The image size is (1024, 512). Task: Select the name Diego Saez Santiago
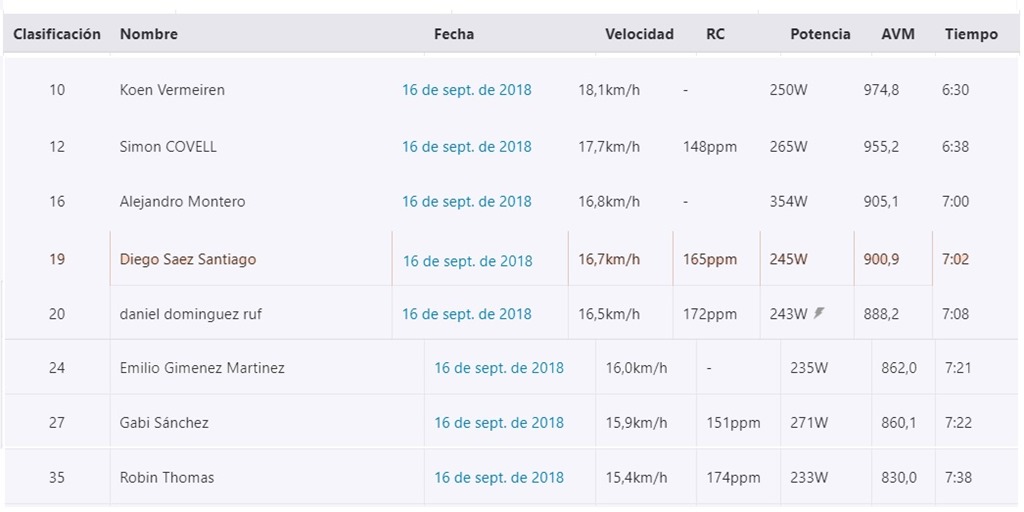(188, 259)
